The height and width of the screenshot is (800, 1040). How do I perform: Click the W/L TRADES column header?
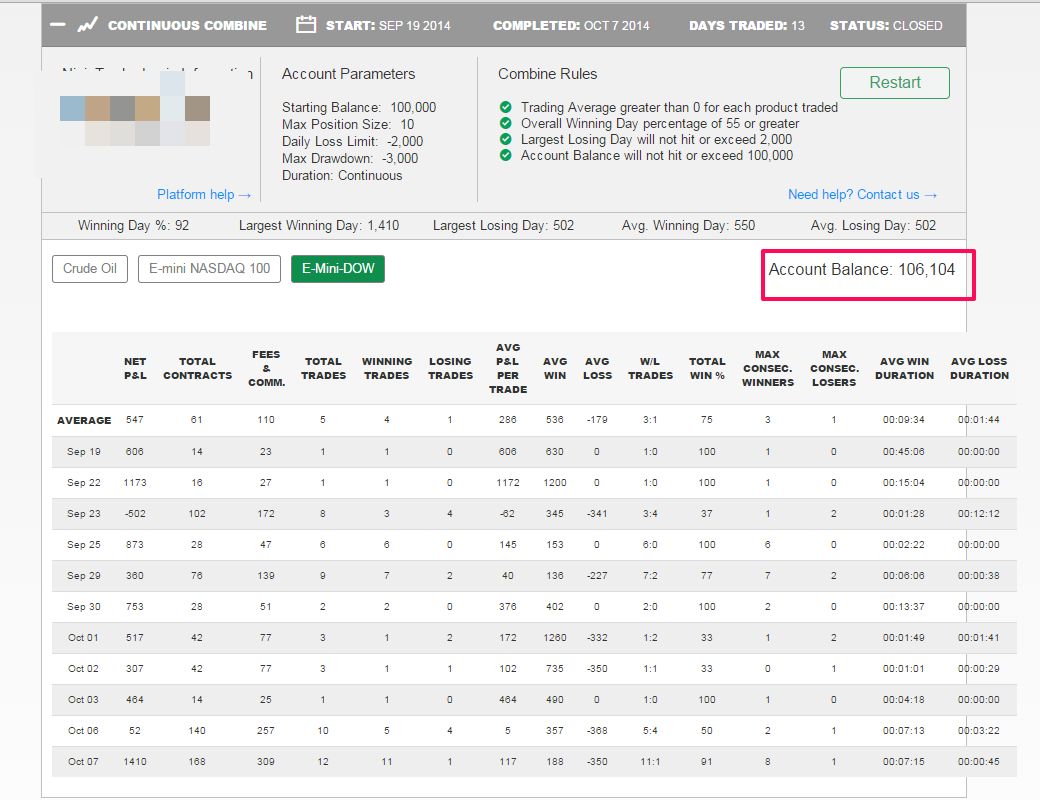pos(651,368)
